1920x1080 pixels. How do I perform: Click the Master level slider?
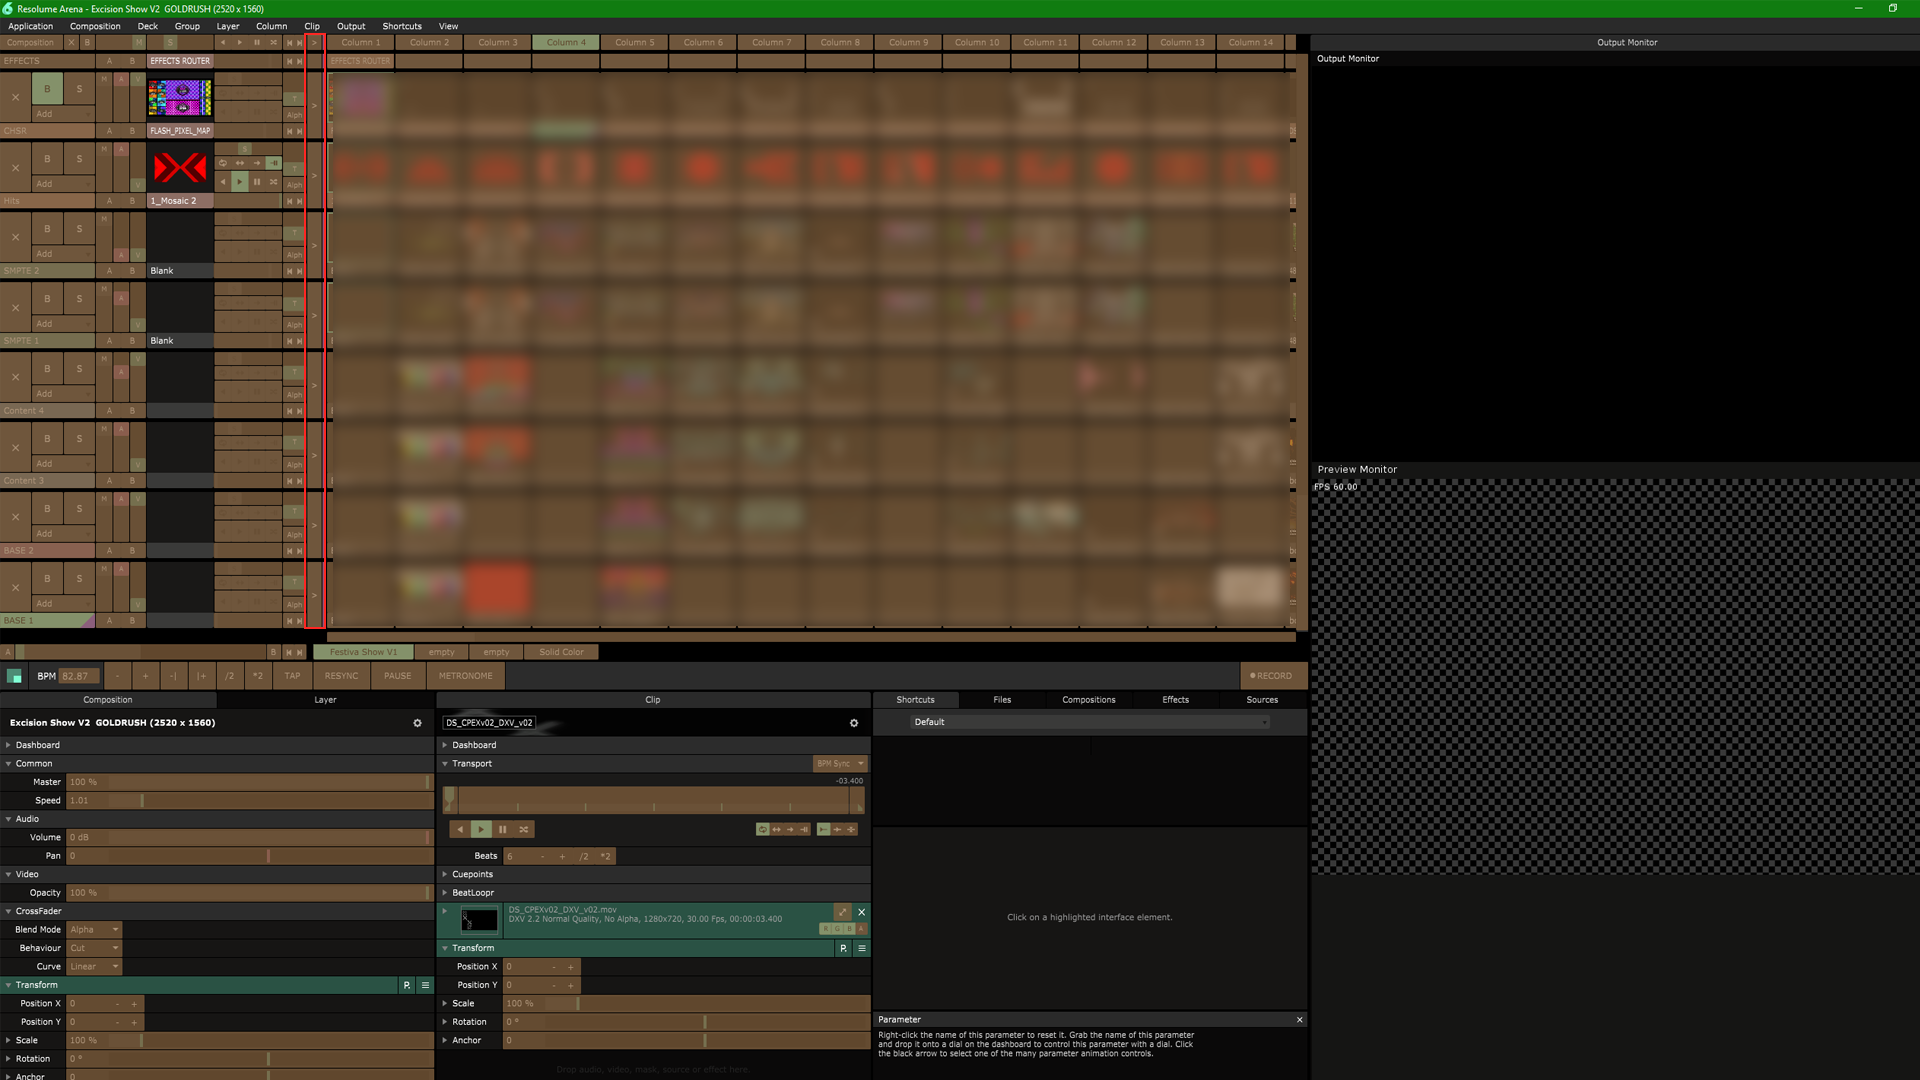pyautogui.click(x=248, y=782)
